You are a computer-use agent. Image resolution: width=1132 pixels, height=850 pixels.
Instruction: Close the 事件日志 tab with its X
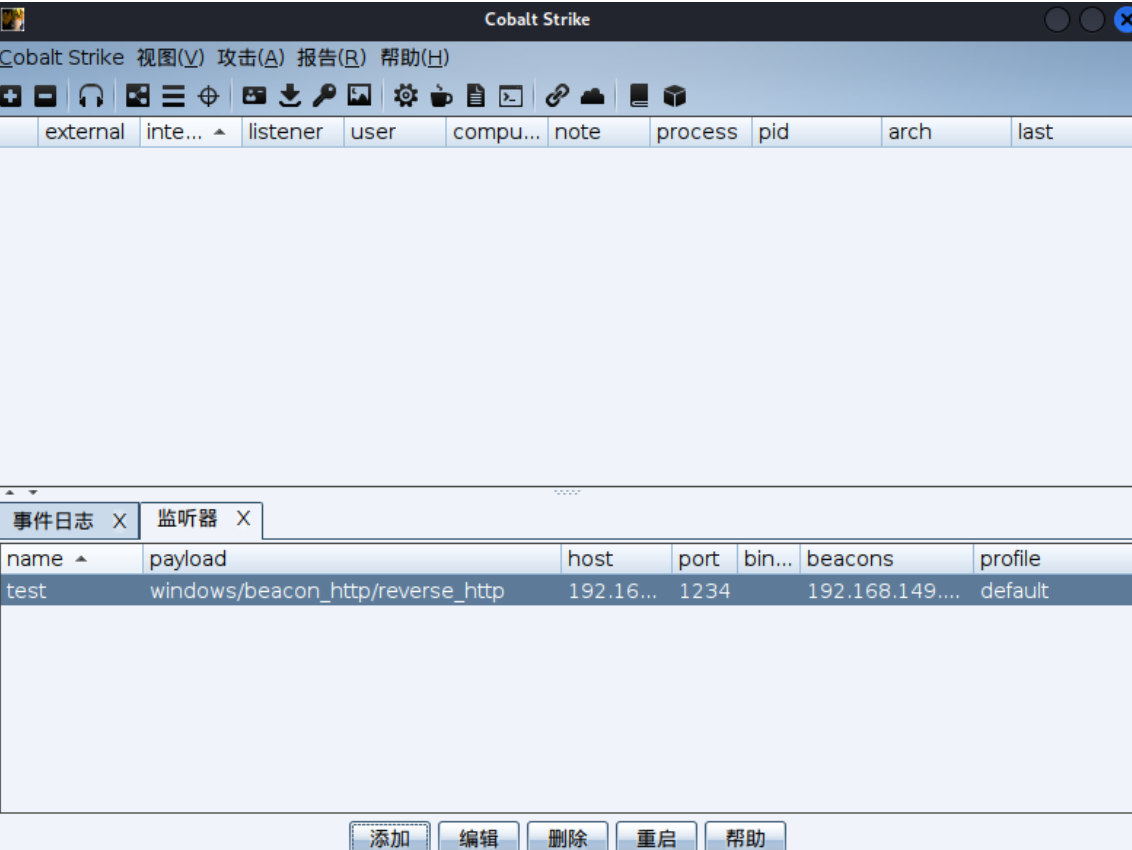click(119, 521)
